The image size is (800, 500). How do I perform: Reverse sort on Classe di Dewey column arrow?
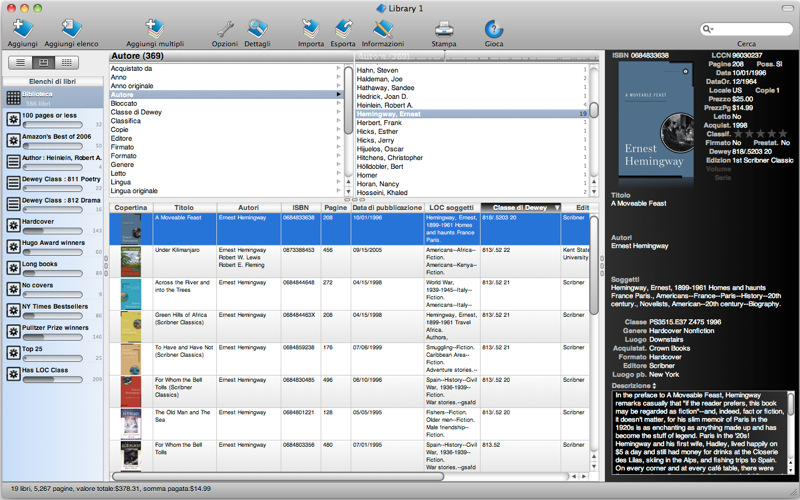click(557, 208)
